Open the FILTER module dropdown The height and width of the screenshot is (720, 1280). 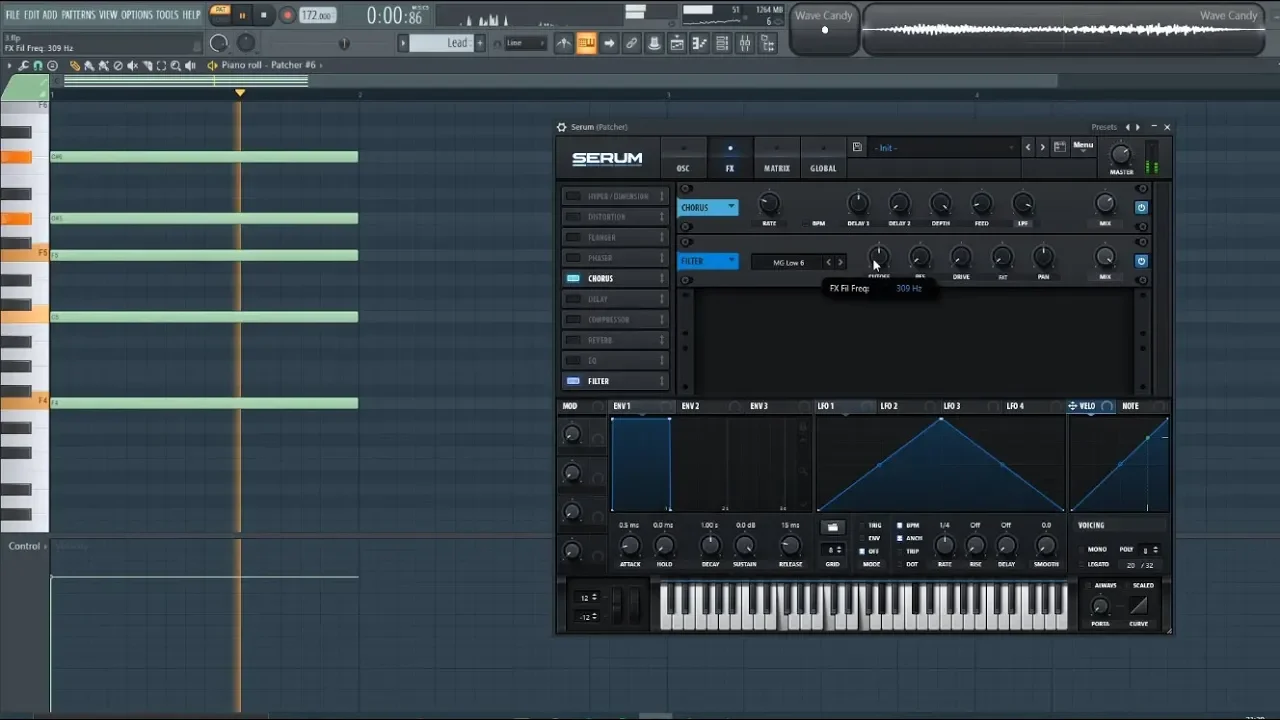click(x=708, y=261)
